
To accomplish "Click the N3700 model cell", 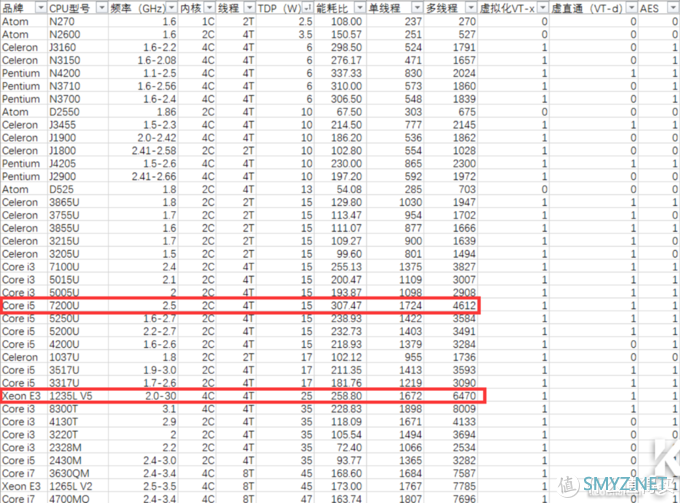I will click(x=78, y=99).
